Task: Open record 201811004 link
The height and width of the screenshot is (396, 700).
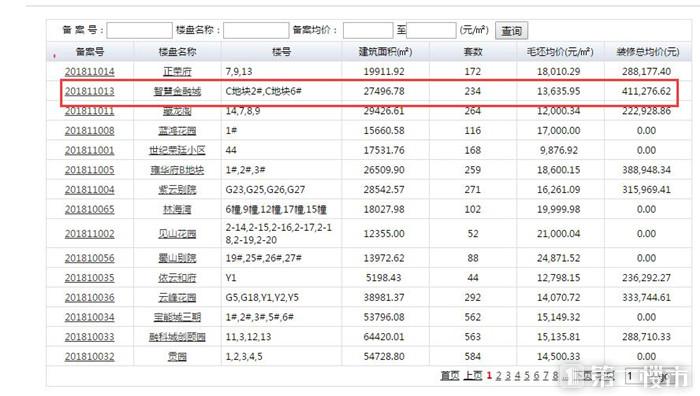Action: 89,190
